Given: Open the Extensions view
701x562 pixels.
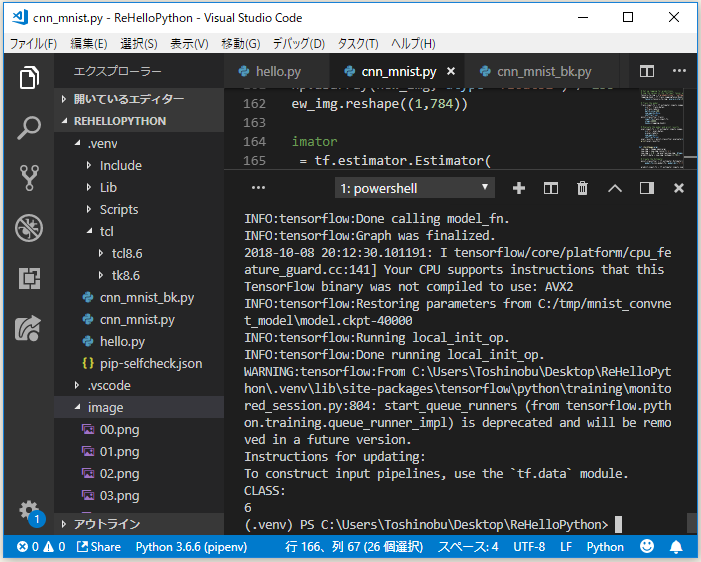Looking at the screenshot, I should click(x=29, y=278).
